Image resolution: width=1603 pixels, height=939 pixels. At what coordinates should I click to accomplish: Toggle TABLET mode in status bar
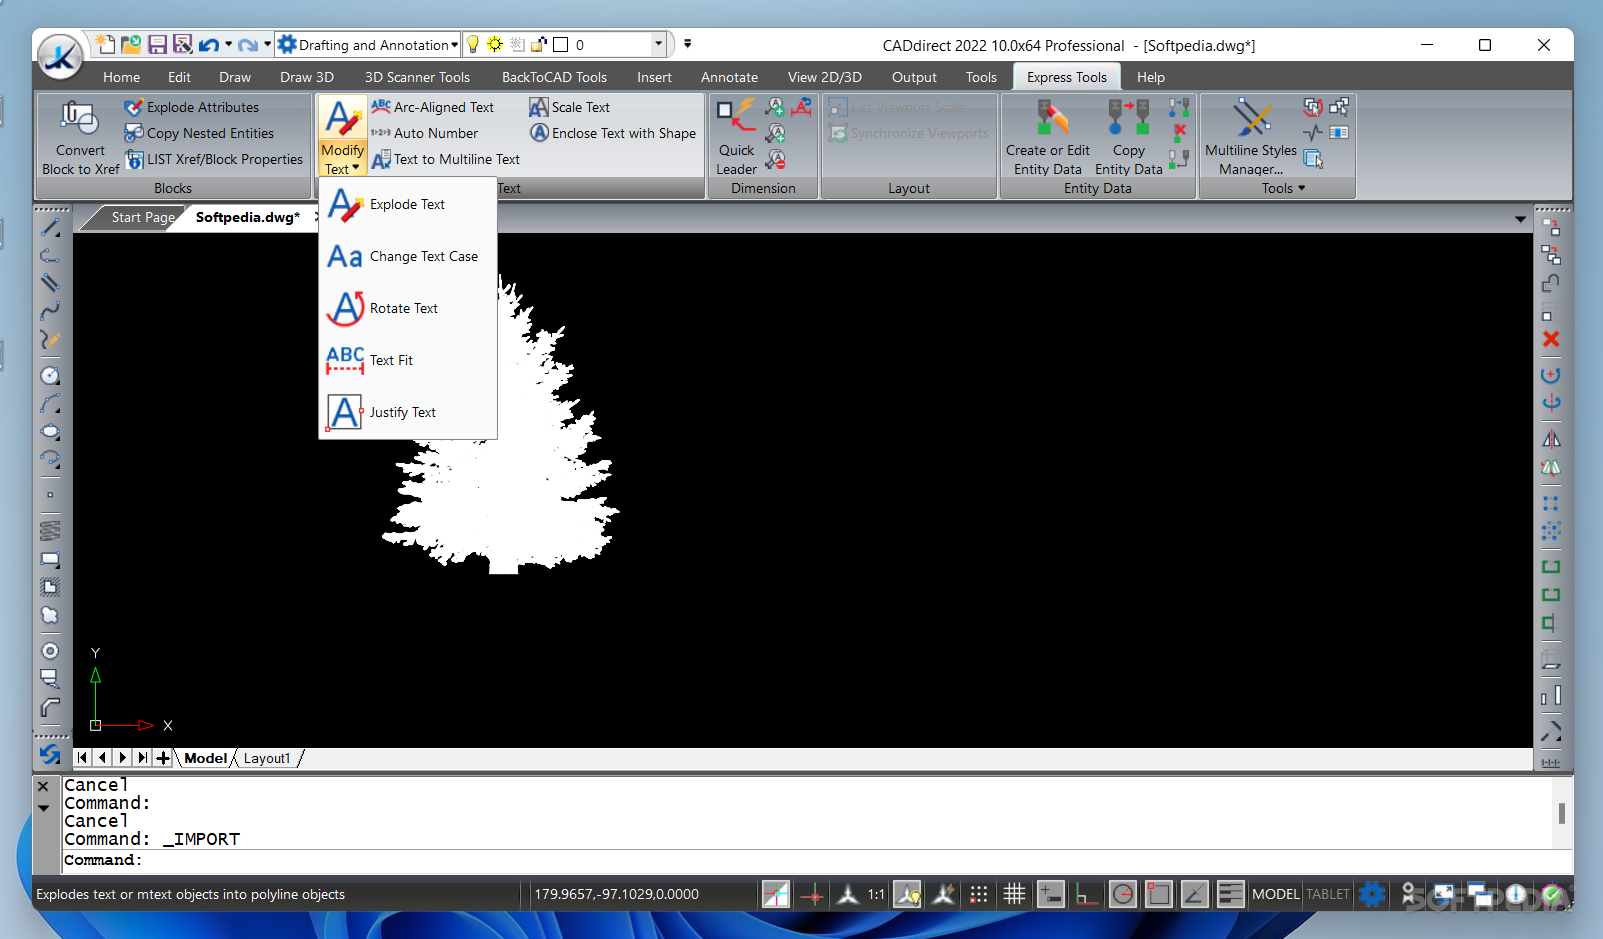[1328, 894]
